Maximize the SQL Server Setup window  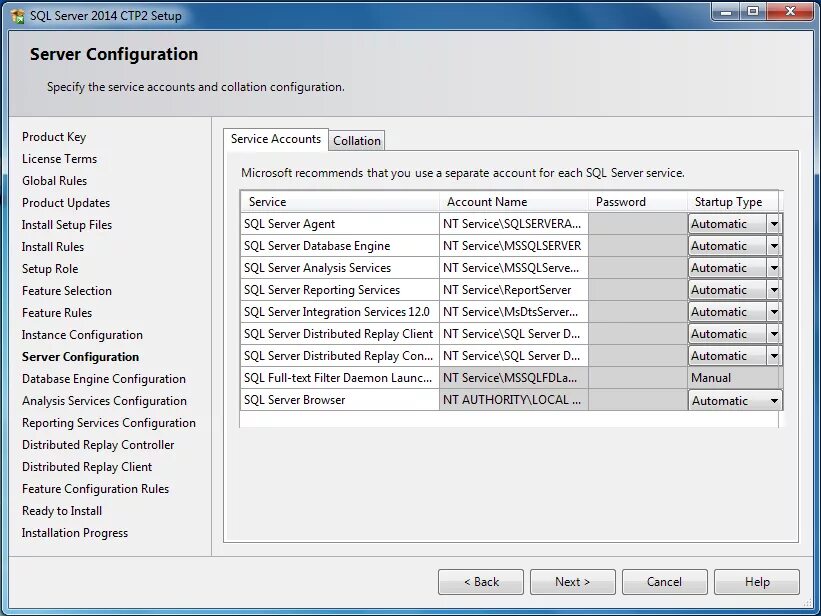[x=752, y=12]
